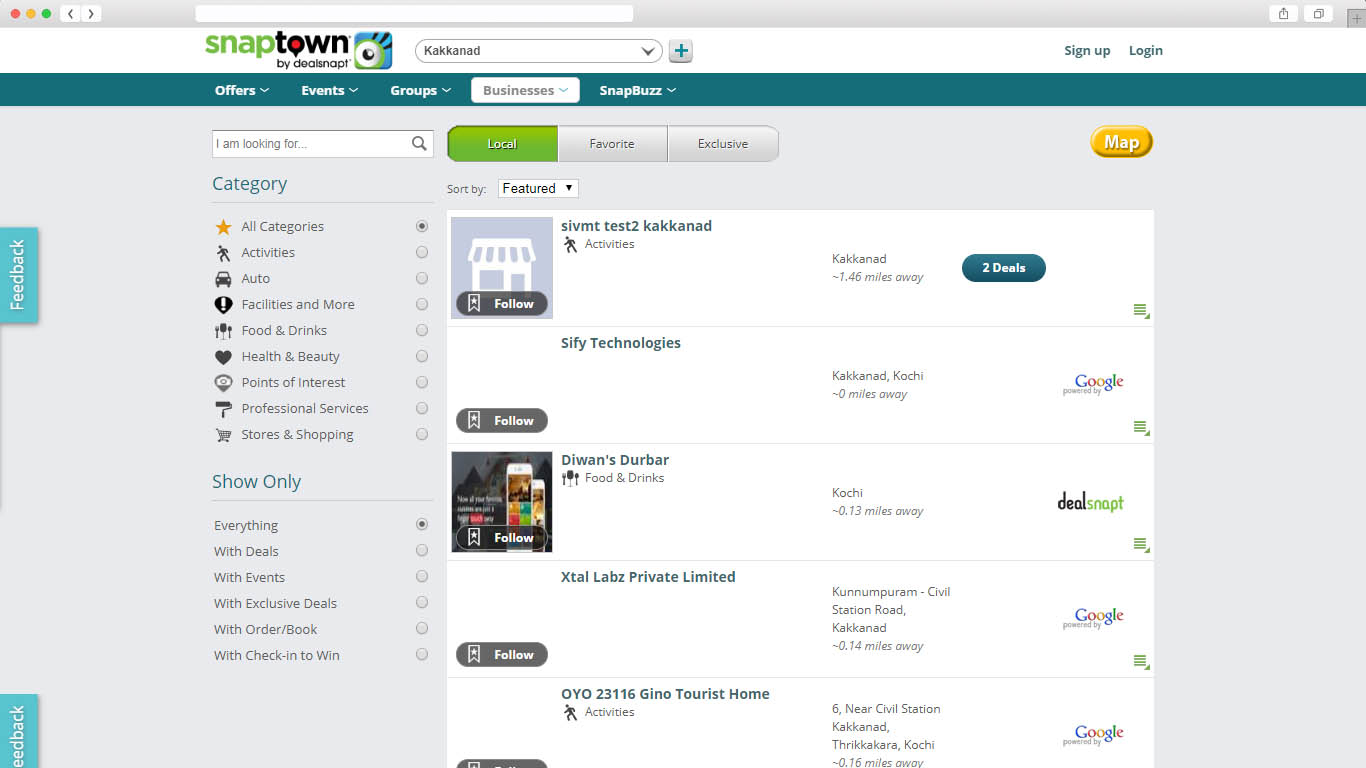Click the Food & Drinks cutlery icon

point(223,331)
